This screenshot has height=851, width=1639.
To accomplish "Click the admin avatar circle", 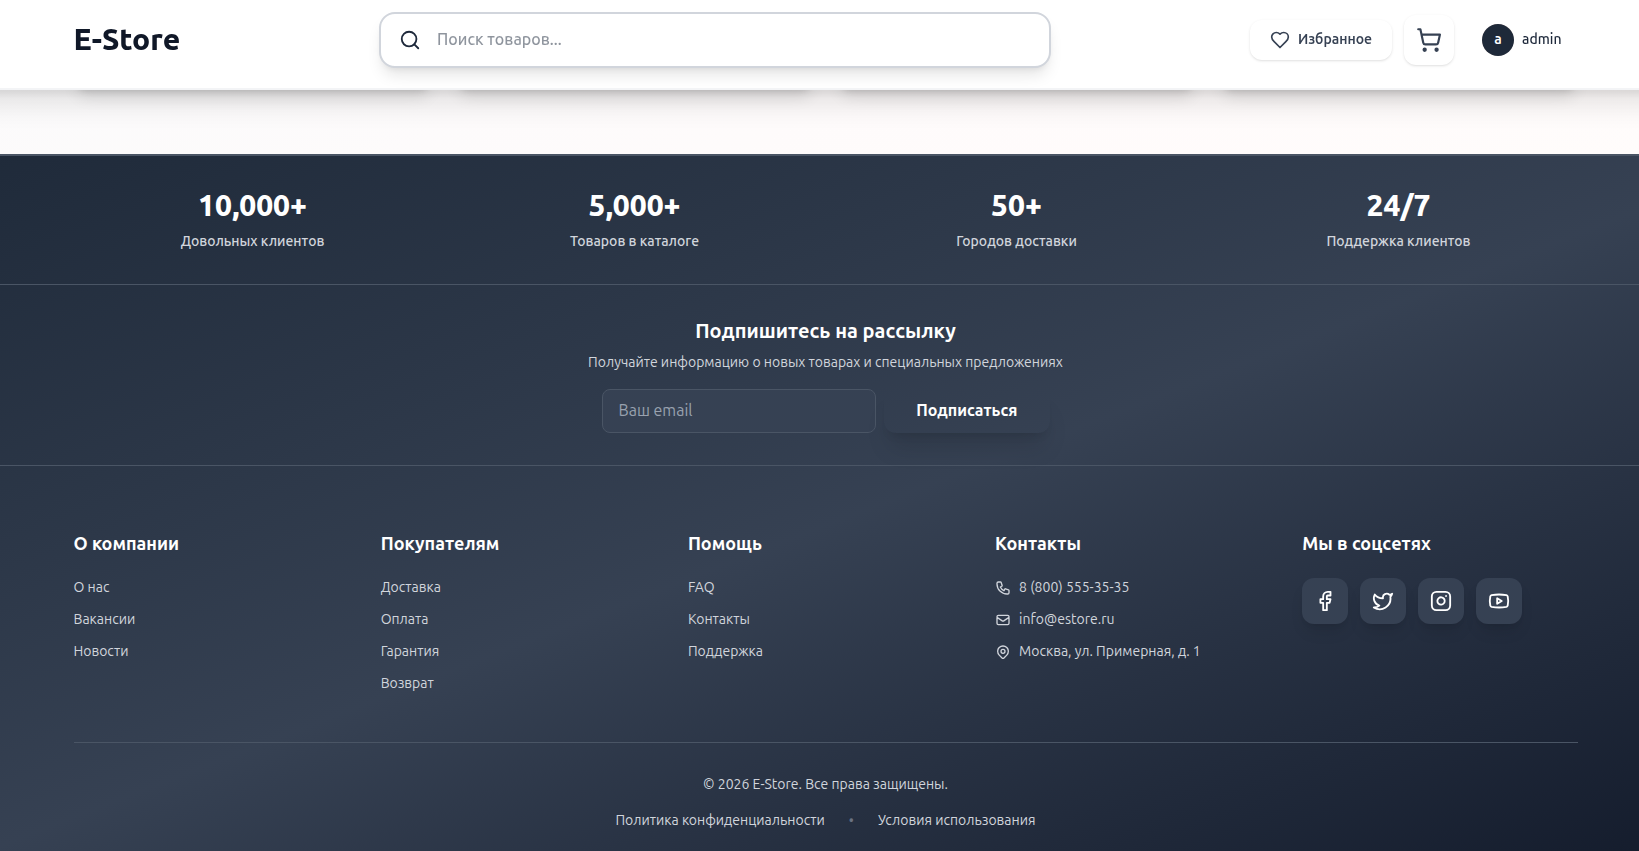I will pyautogui.click(x=1497, y=40).
